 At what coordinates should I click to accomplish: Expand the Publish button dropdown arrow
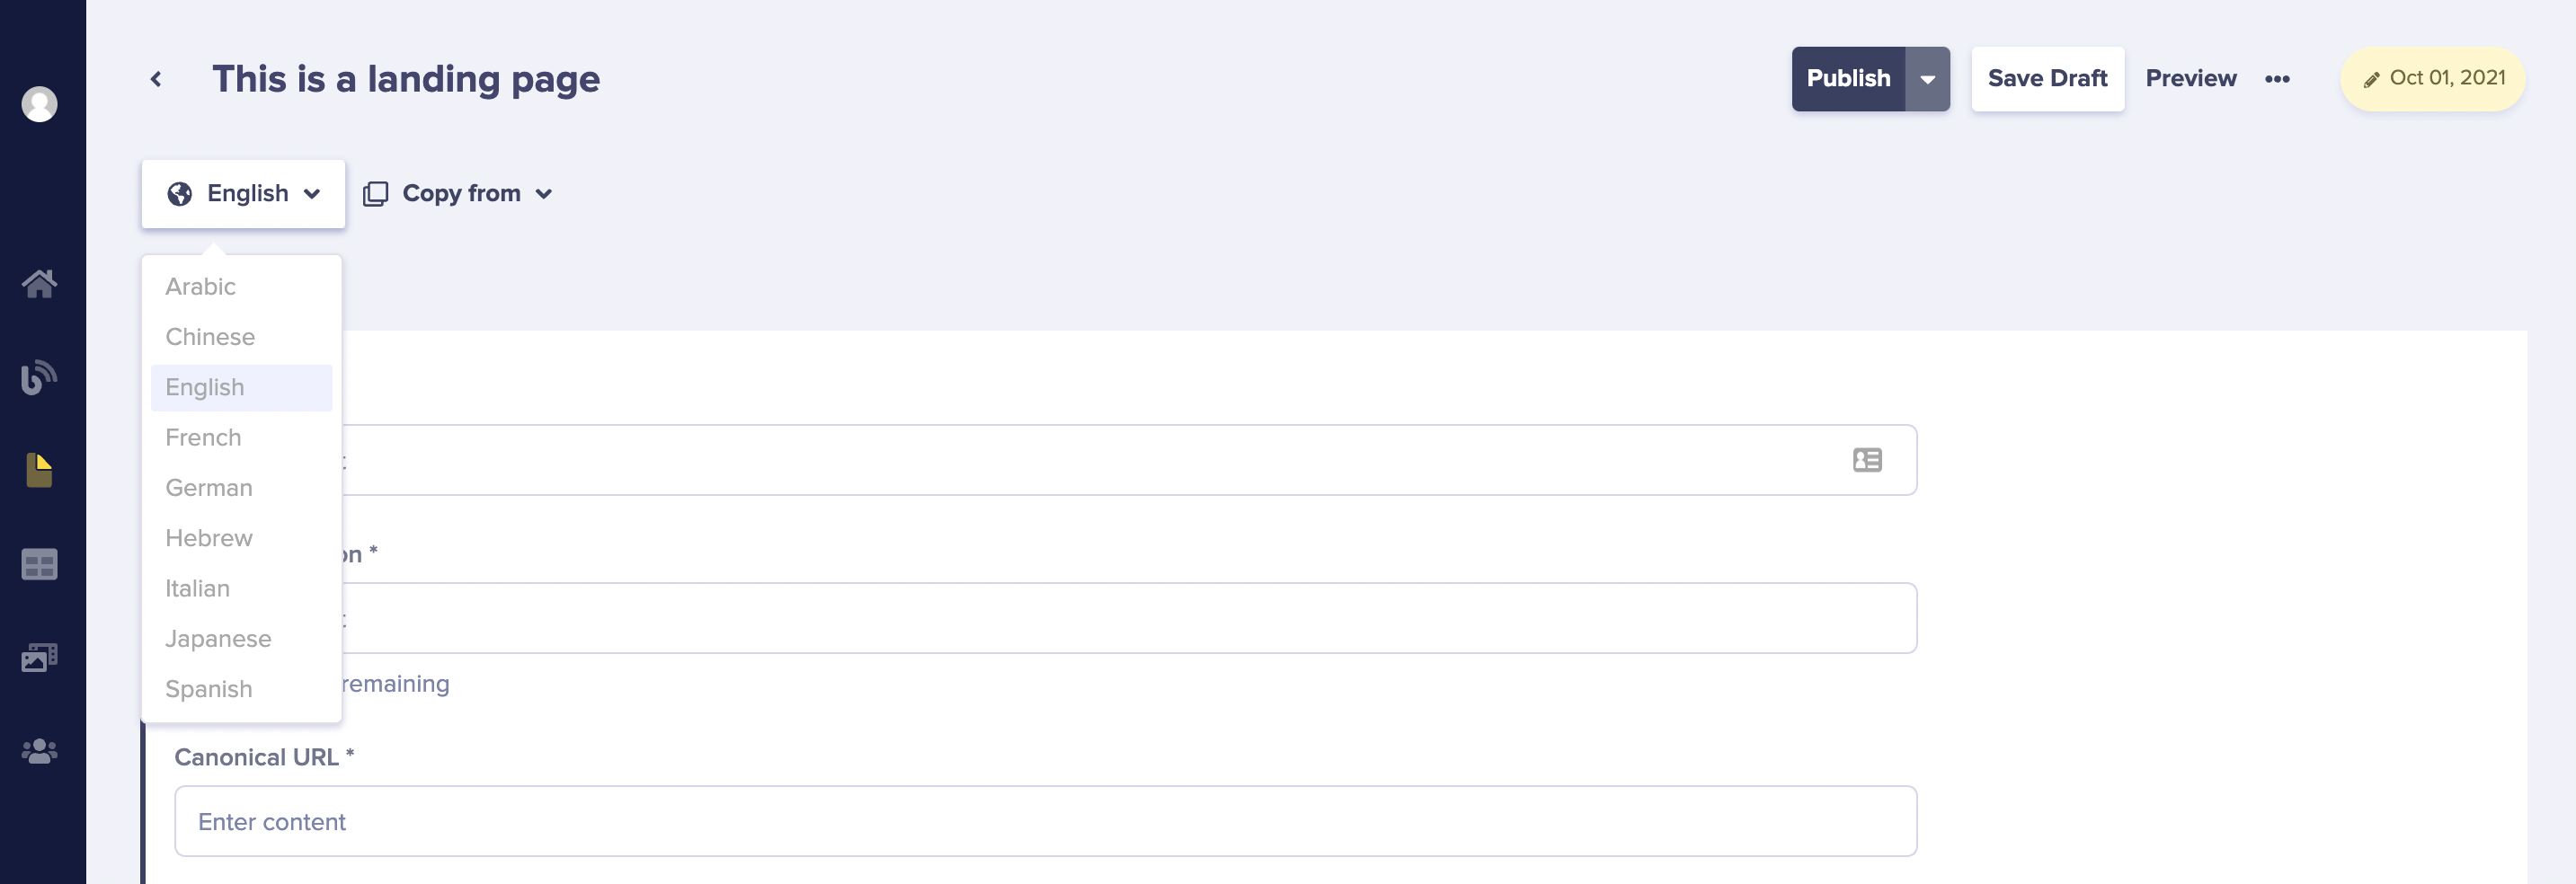coord(1927,79)
